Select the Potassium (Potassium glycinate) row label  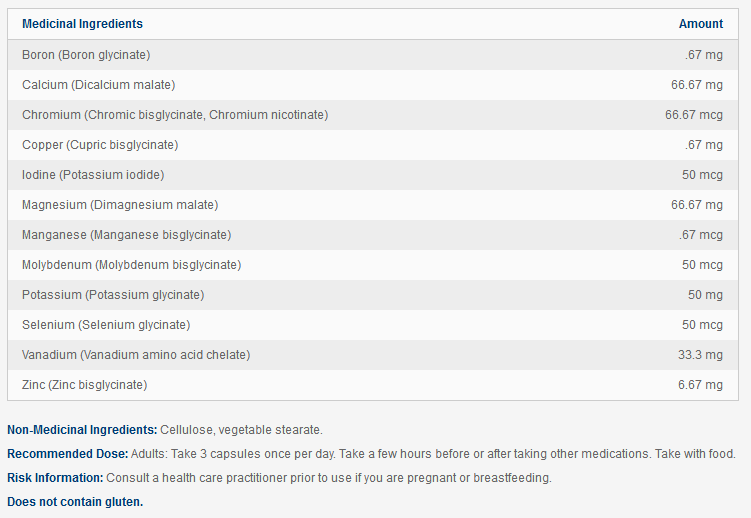click(113, 295)
